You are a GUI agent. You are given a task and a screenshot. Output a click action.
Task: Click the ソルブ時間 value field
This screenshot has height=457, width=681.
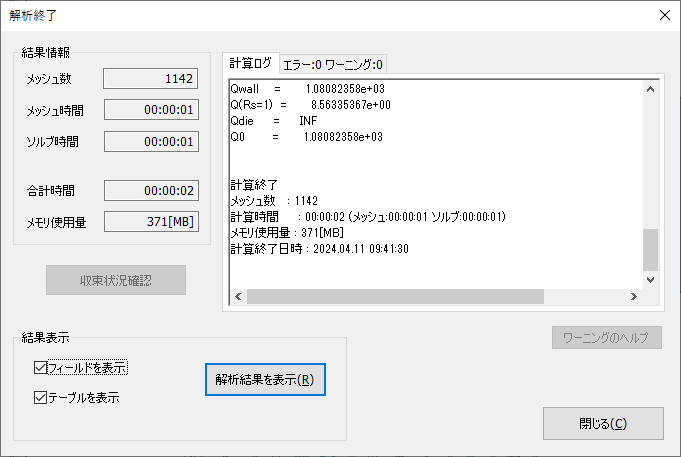[x=151, y=142]
